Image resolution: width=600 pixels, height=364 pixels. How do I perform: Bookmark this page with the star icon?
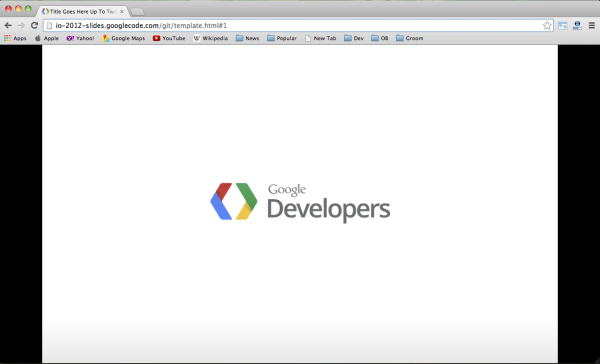tap(547, 26)
